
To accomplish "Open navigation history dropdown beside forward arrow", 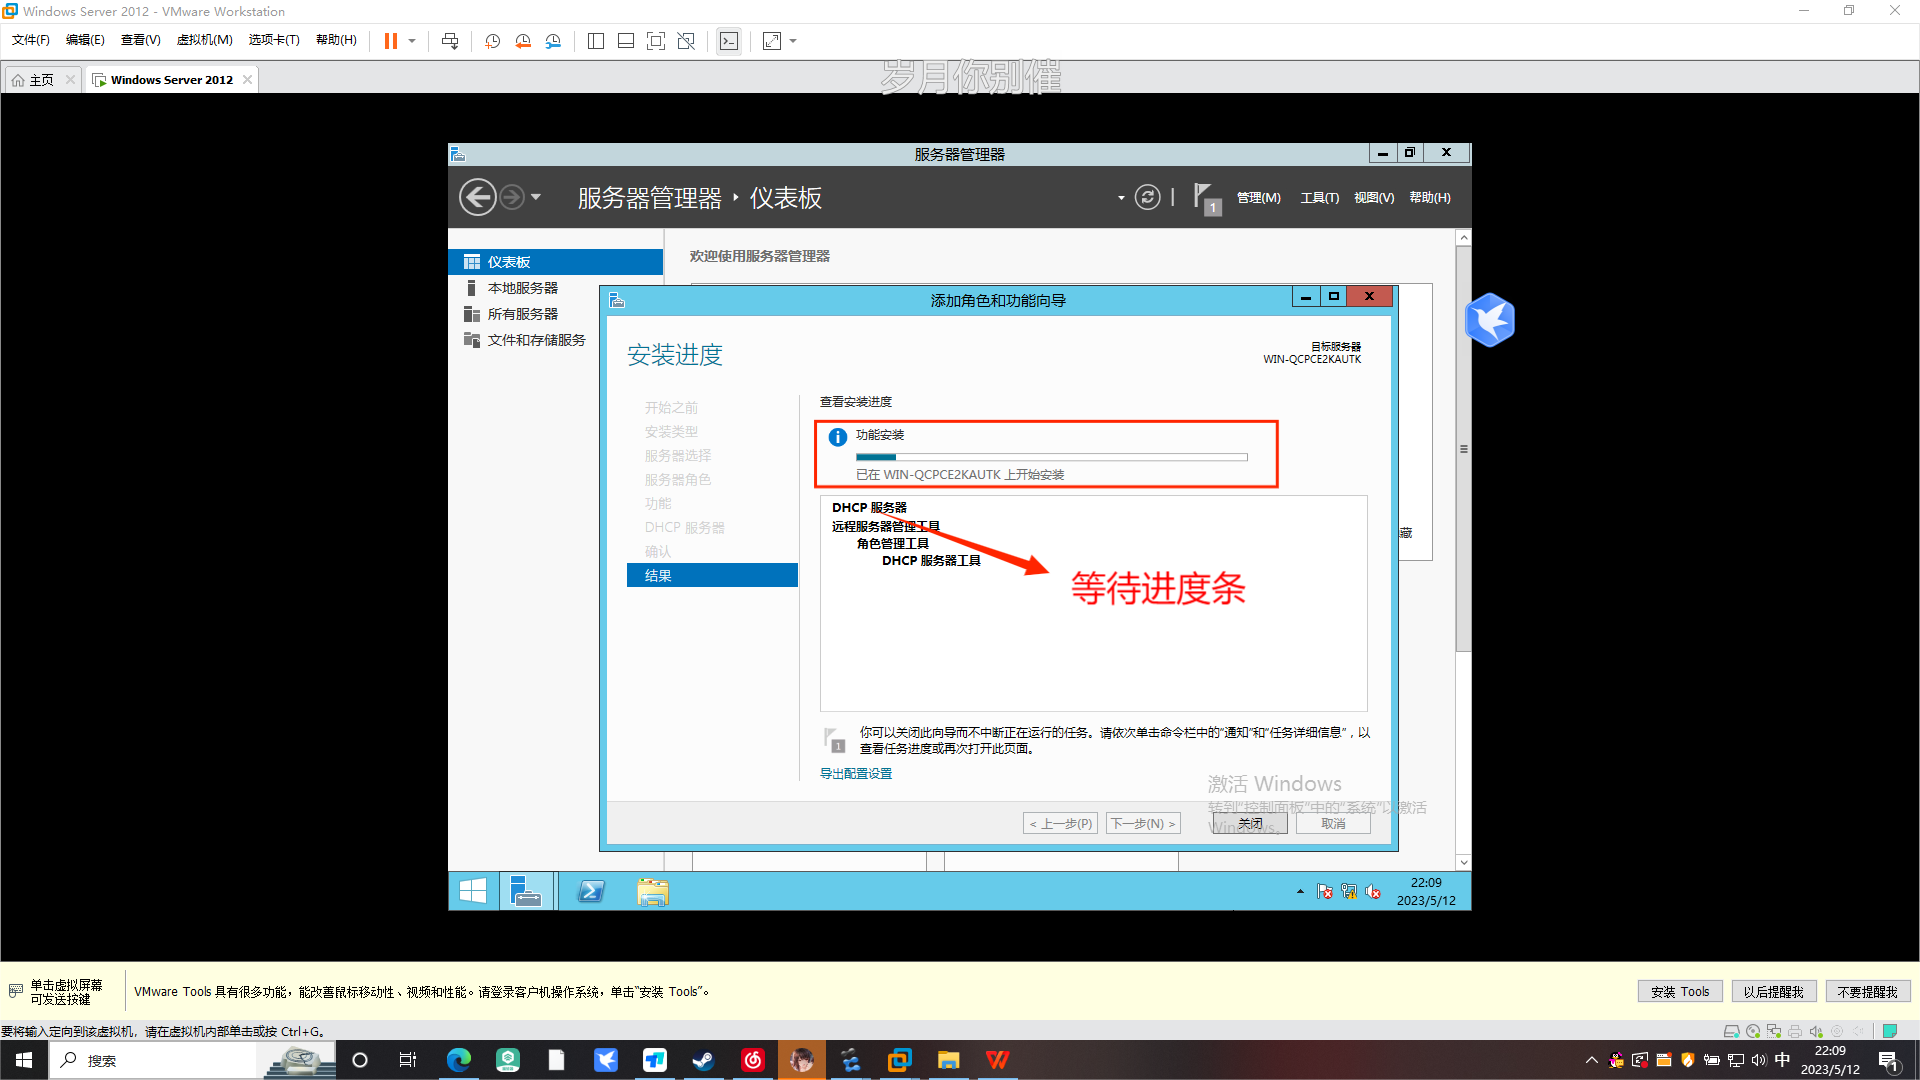I will [x=536, y=197].
